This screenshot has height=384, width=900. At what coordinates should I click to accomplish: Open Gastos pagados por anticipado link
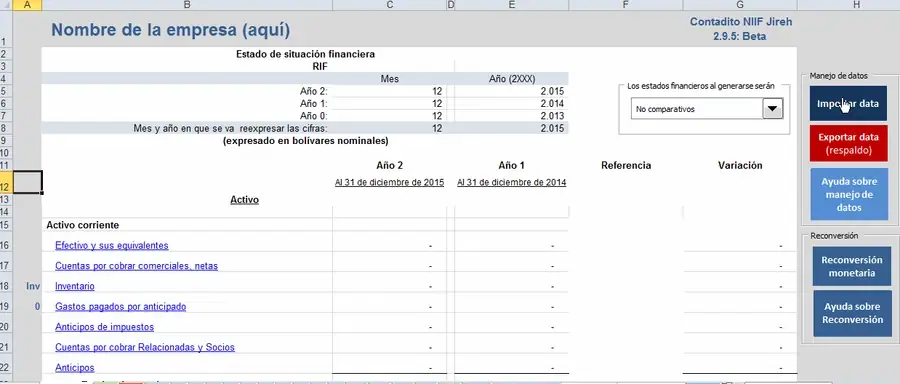121,307
